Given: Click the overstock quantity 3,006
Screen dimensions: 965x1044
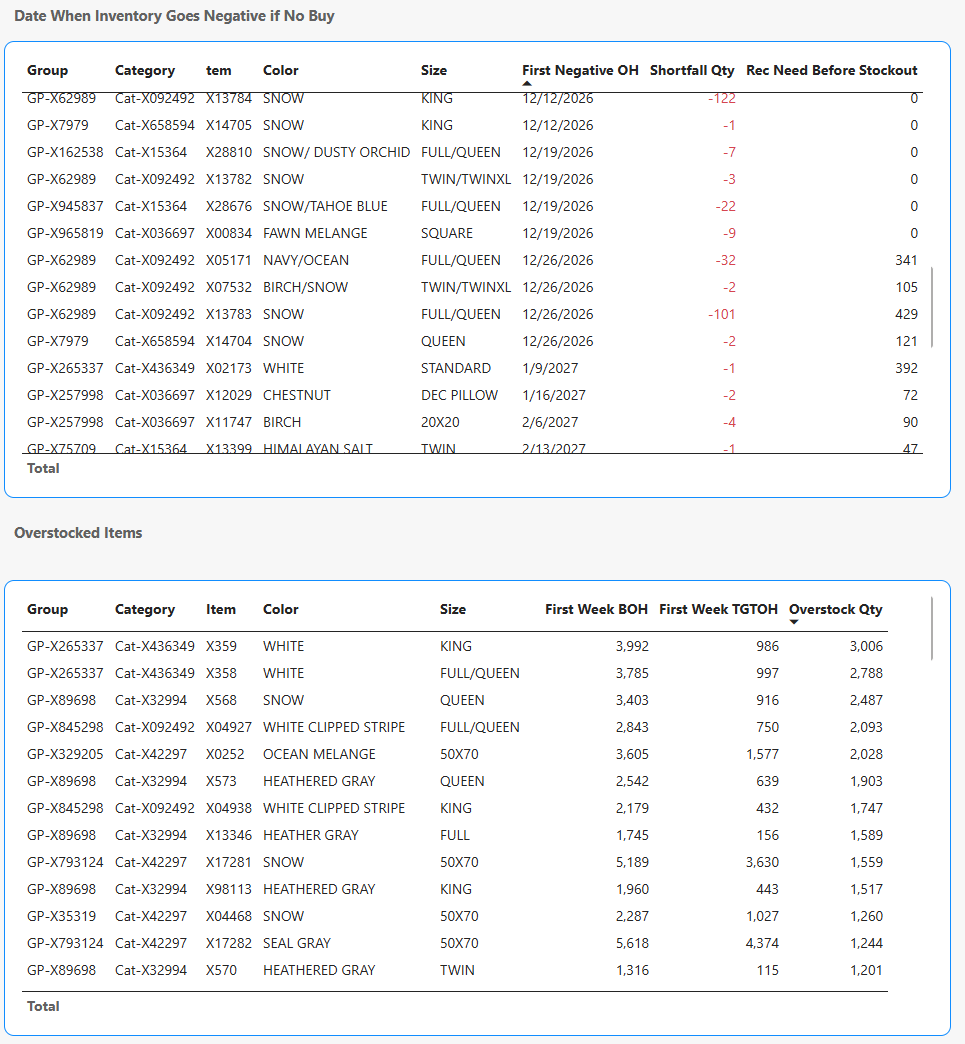Looking at the screenshot, I should pyautogui.click(x=866, y=647).
